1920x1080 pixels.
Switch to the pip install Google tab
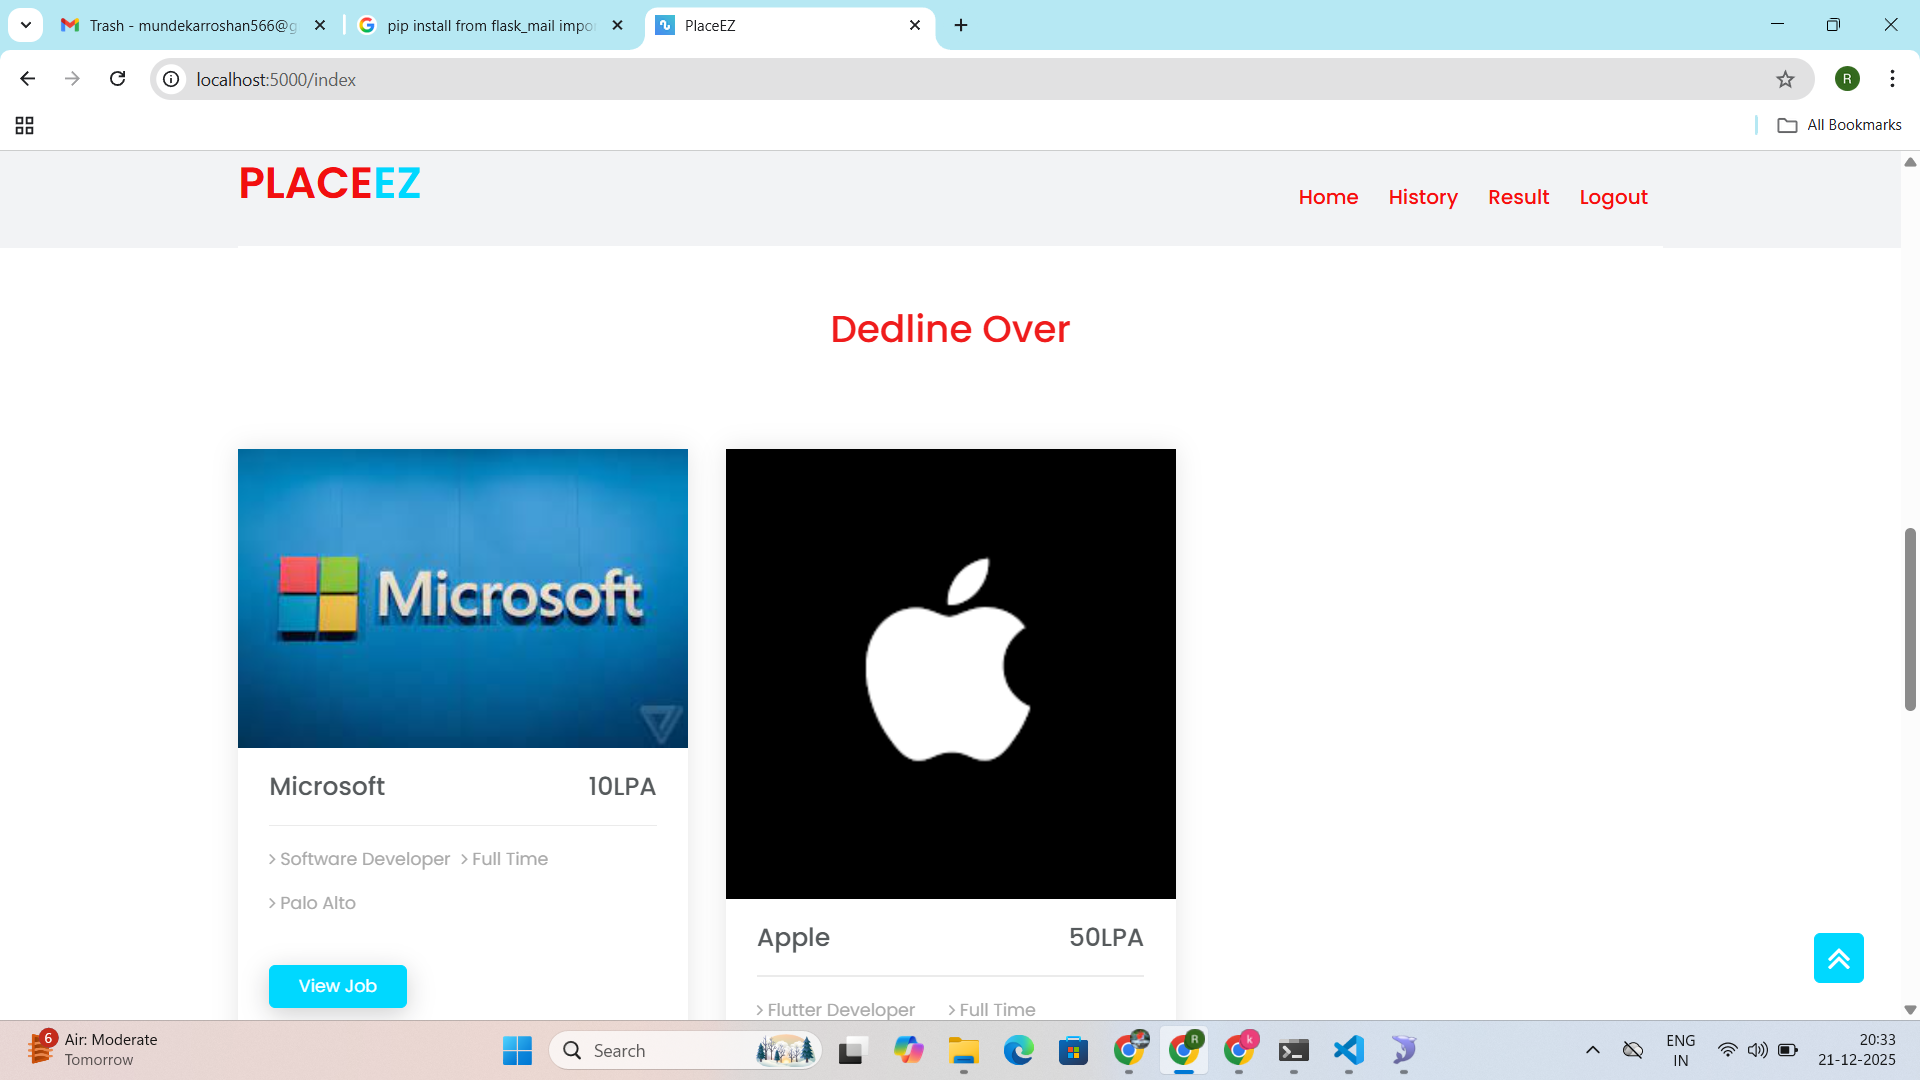pyautogui.click(x=490, y=25)
